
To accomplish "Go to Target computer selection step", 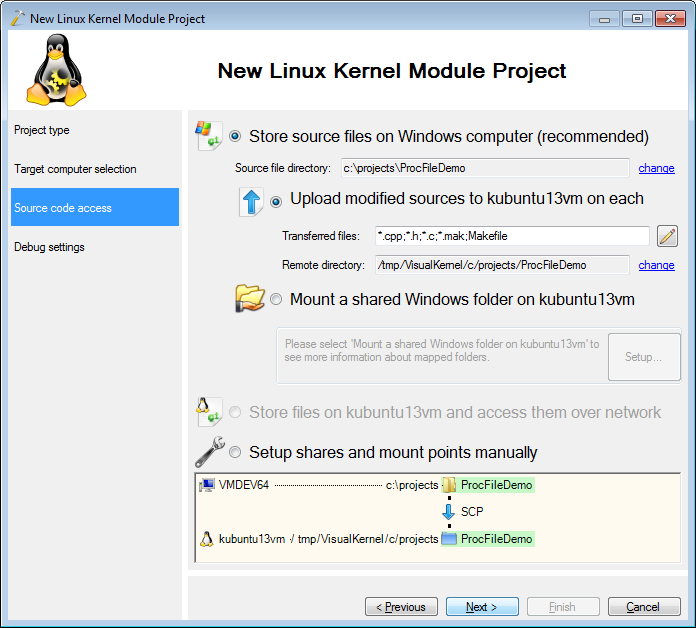I will [95, 169].
